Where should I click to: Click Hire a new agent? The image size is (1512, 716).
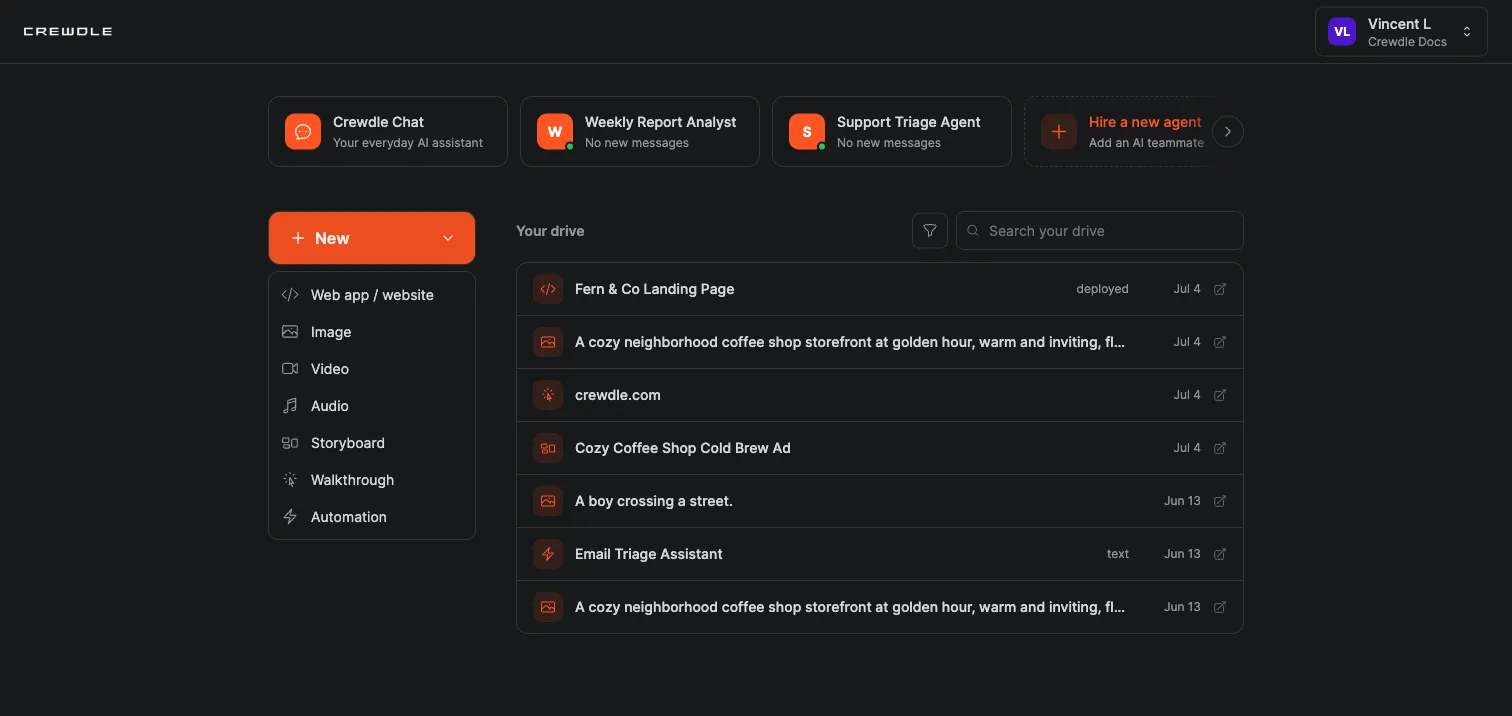pos(1120,131)
